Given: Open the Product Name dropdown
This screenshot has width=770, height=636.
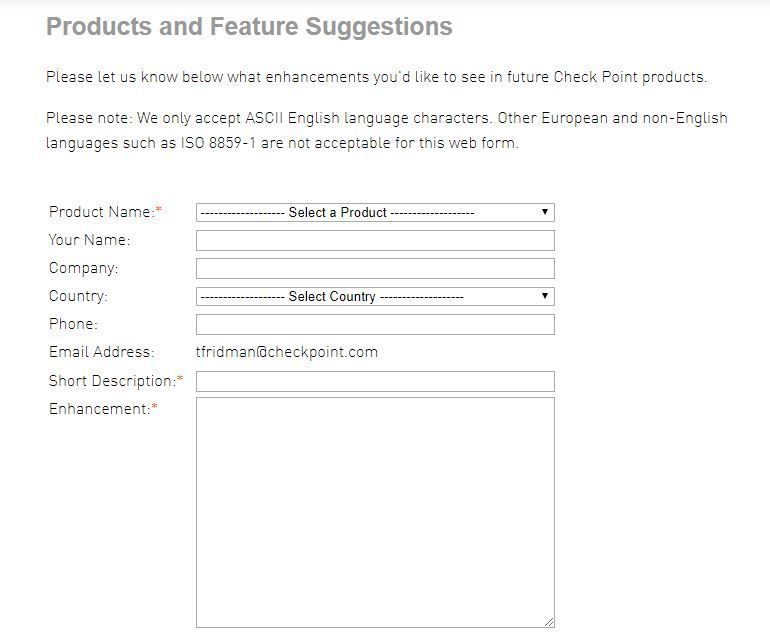Looking at the screenshot, I should tap(375, 212).
